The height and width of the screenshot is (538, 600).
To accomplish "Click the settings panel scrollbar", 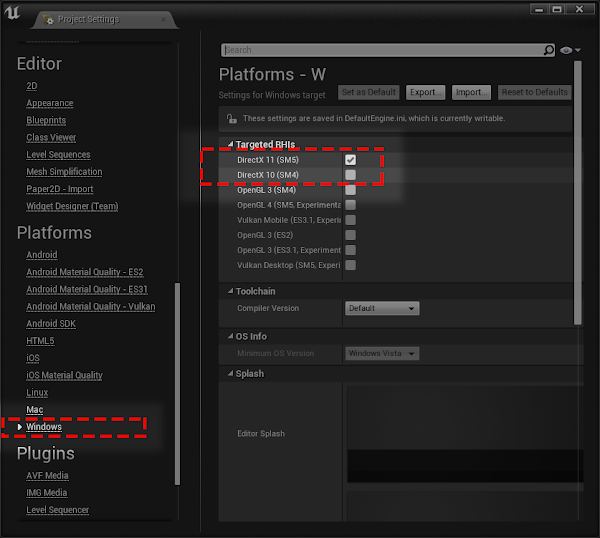I will click(578, 192).
